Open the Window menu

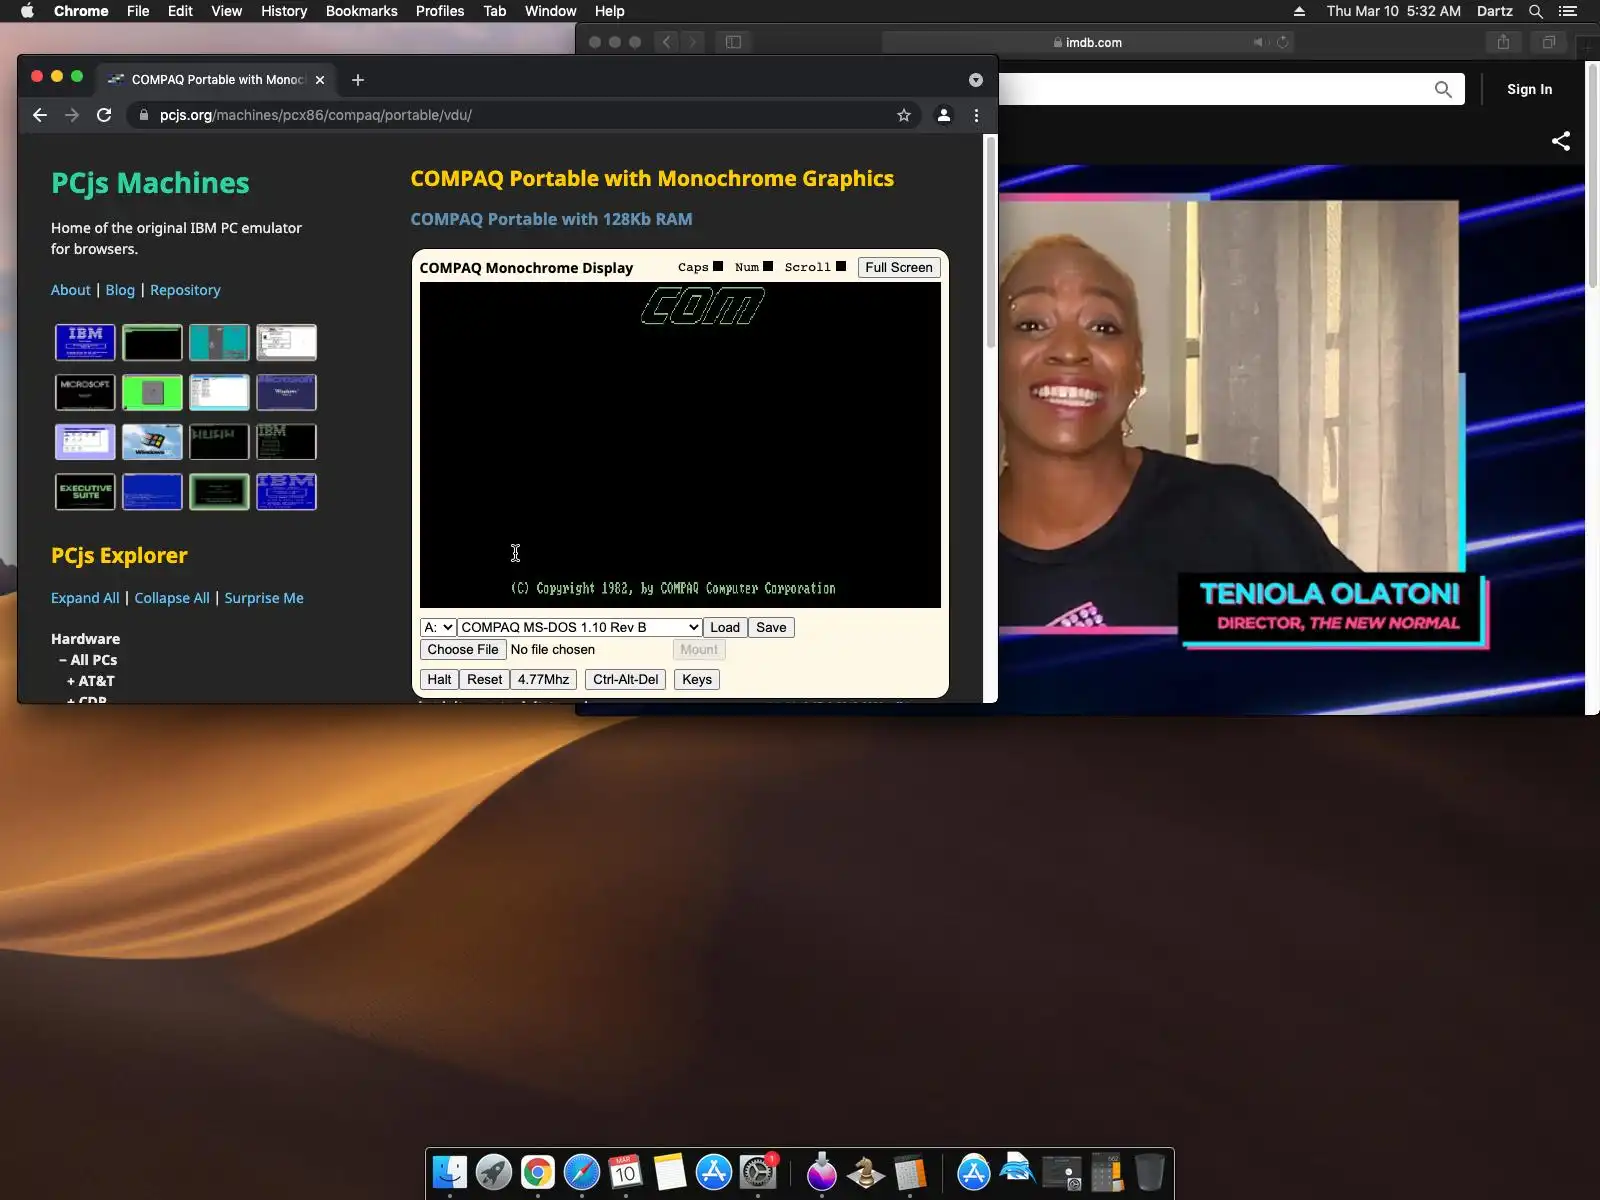pos(551,11)
